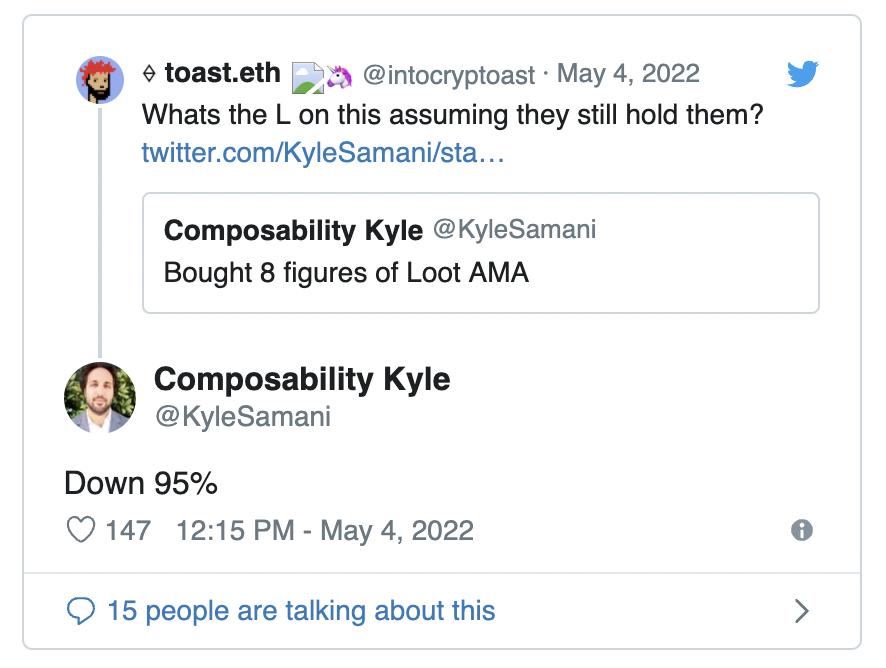This screenshot has width=886, height=668.
Task: Open the @KyleSamani handle below the author name
Action: [242, 416]
